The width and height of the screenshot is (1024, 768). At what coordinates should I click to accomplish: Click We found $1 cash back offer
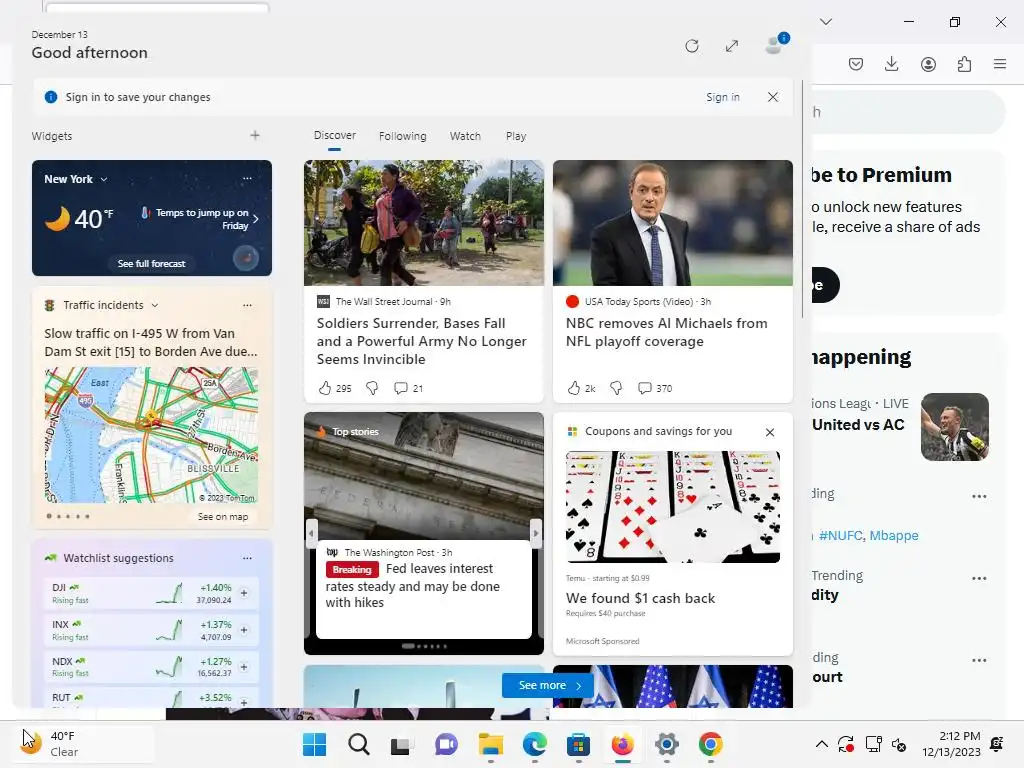pyautogui.click(x=640, y=598)
